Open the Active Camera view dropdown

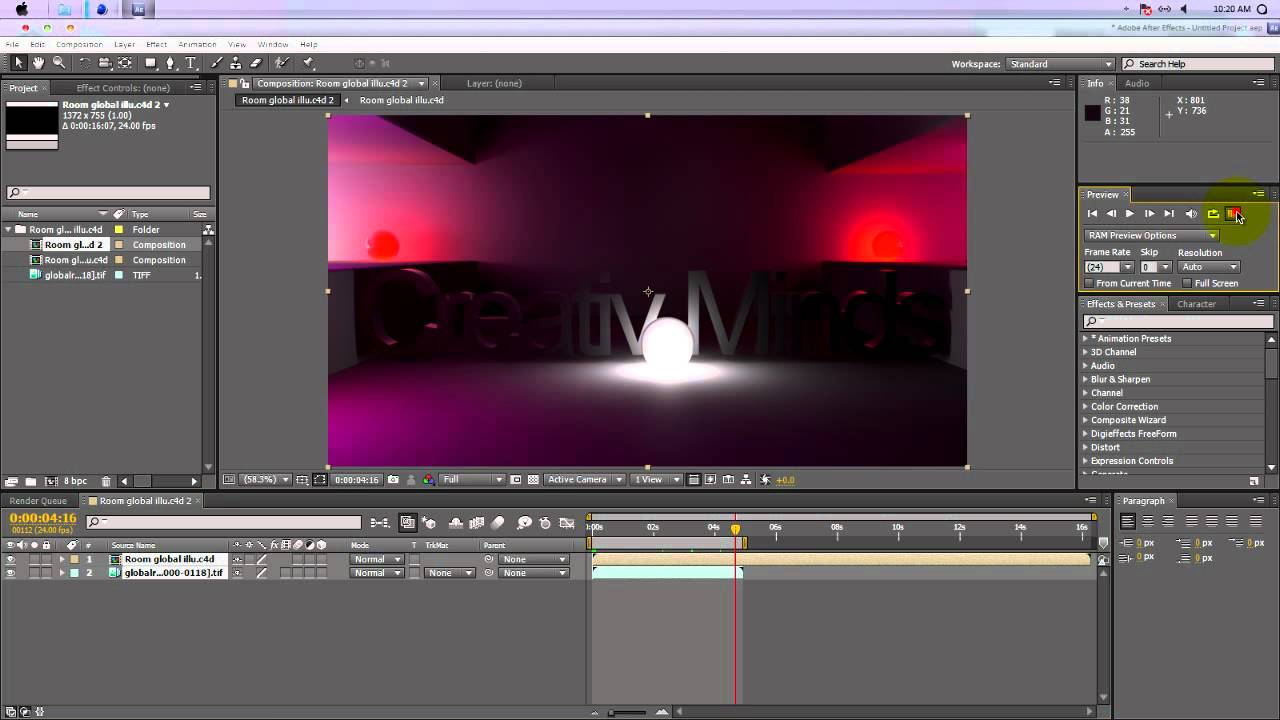[585, 480]
